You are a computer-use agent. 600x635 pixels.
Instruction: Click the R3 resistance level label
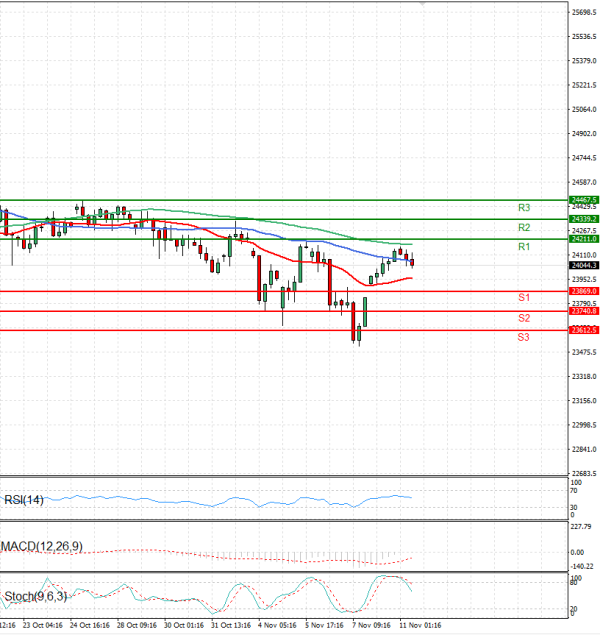click(523, 208)
